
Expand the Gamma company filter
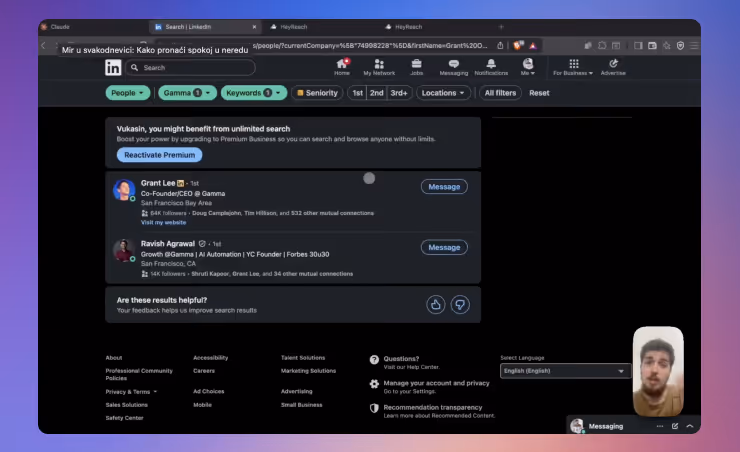[x=187, y=93]
